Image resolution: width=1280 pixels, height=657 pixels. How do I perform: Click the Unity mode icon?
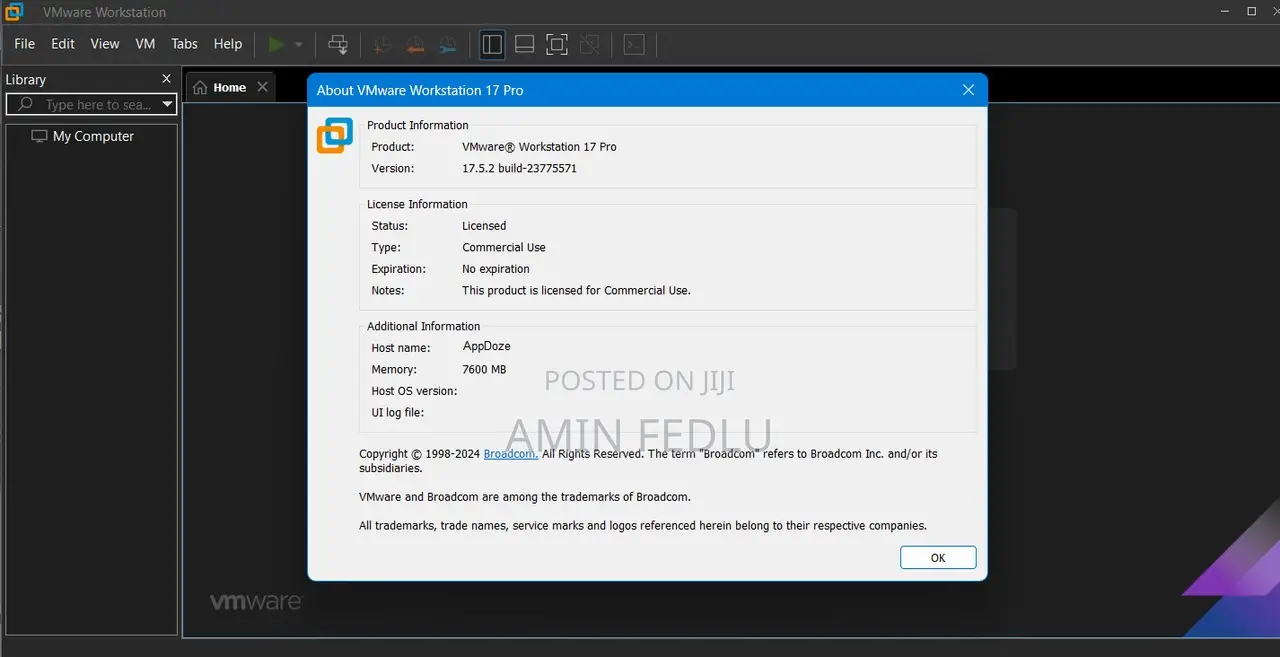pos(590,44)
